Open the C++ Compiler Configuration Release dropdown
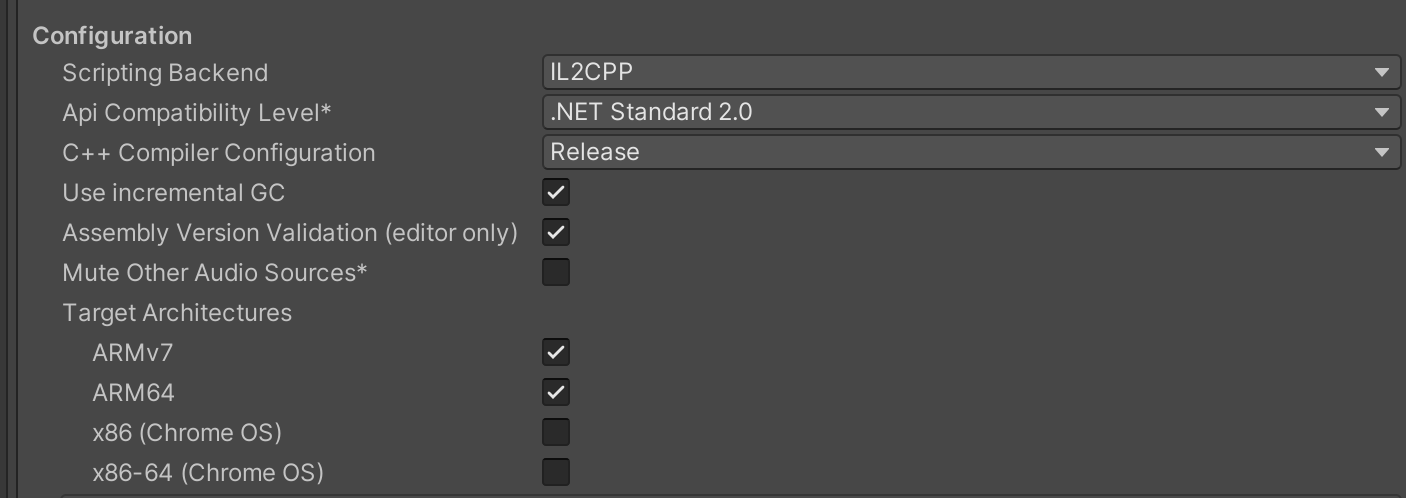The image size is (1406, 498). click(970, 152)
